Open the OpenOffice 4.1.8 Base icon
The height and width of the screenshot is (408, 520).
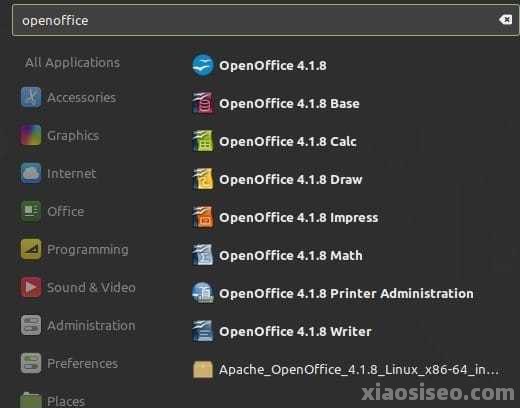click(203, 103)
